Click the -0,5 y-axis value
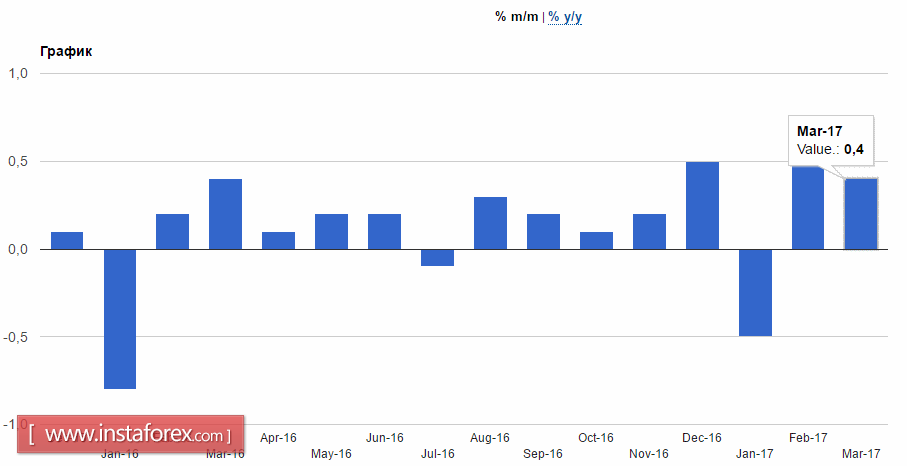The width and height of the screenshot is (907, 466). coord(16,337)
